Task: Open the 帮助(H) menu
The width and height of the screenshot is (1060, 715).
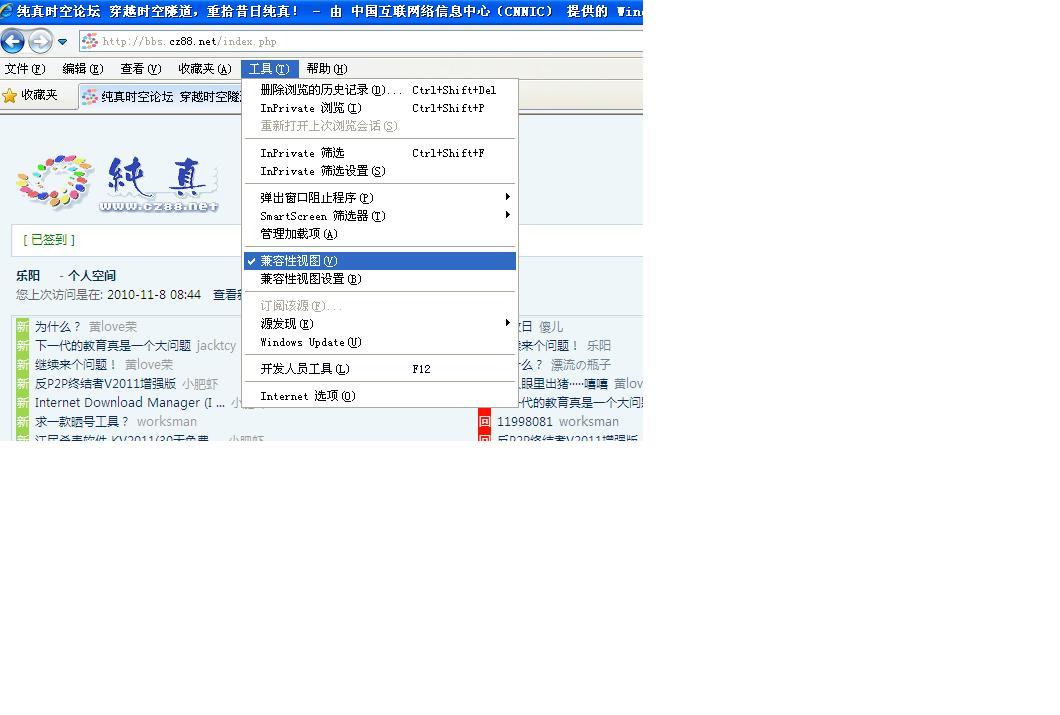Action: (327, 68)
